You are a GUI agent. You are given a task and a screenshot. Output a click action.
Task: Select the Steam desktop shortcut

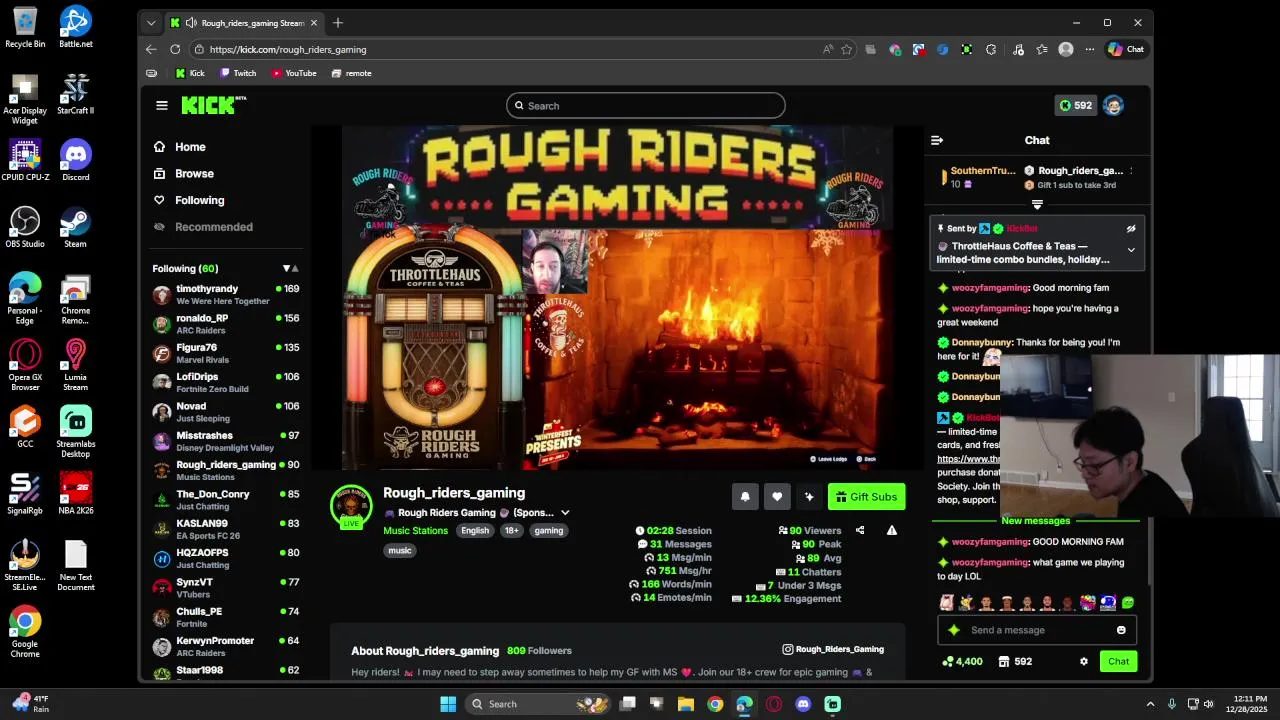(x=75, y=227)
